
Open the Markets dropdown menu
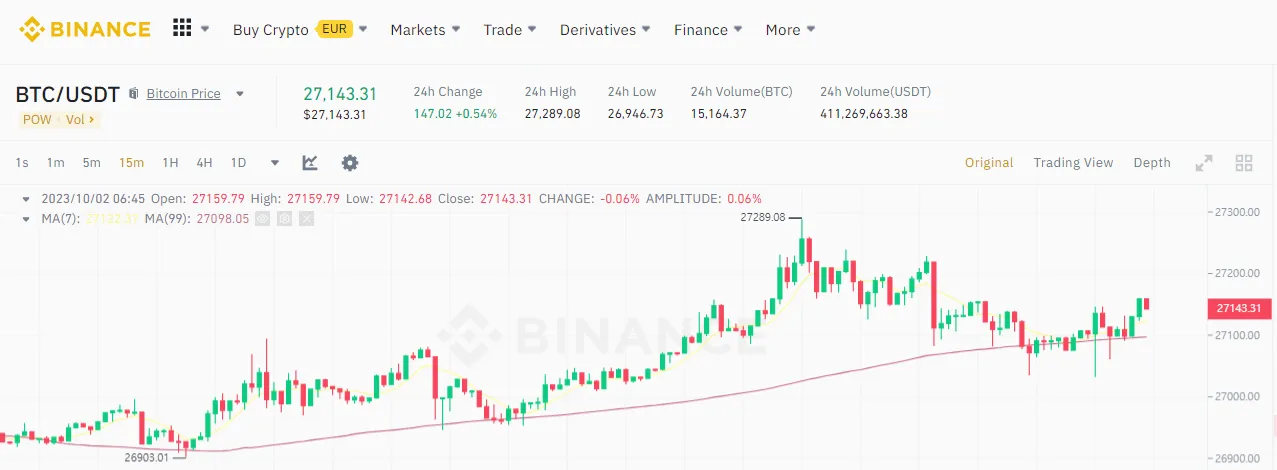(425, 30)
